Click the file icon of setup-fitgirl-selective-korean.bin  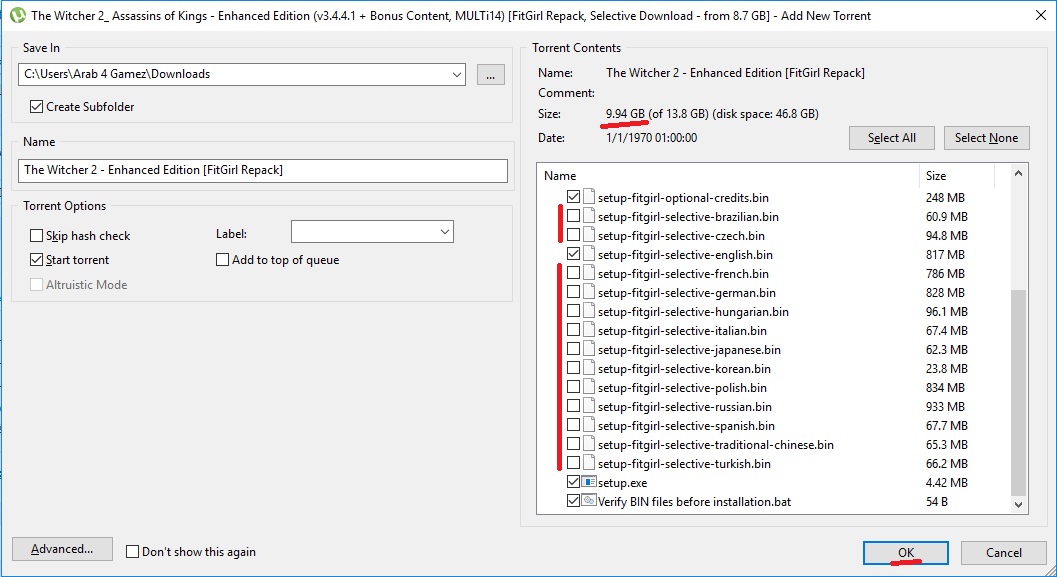coord(589,368)
